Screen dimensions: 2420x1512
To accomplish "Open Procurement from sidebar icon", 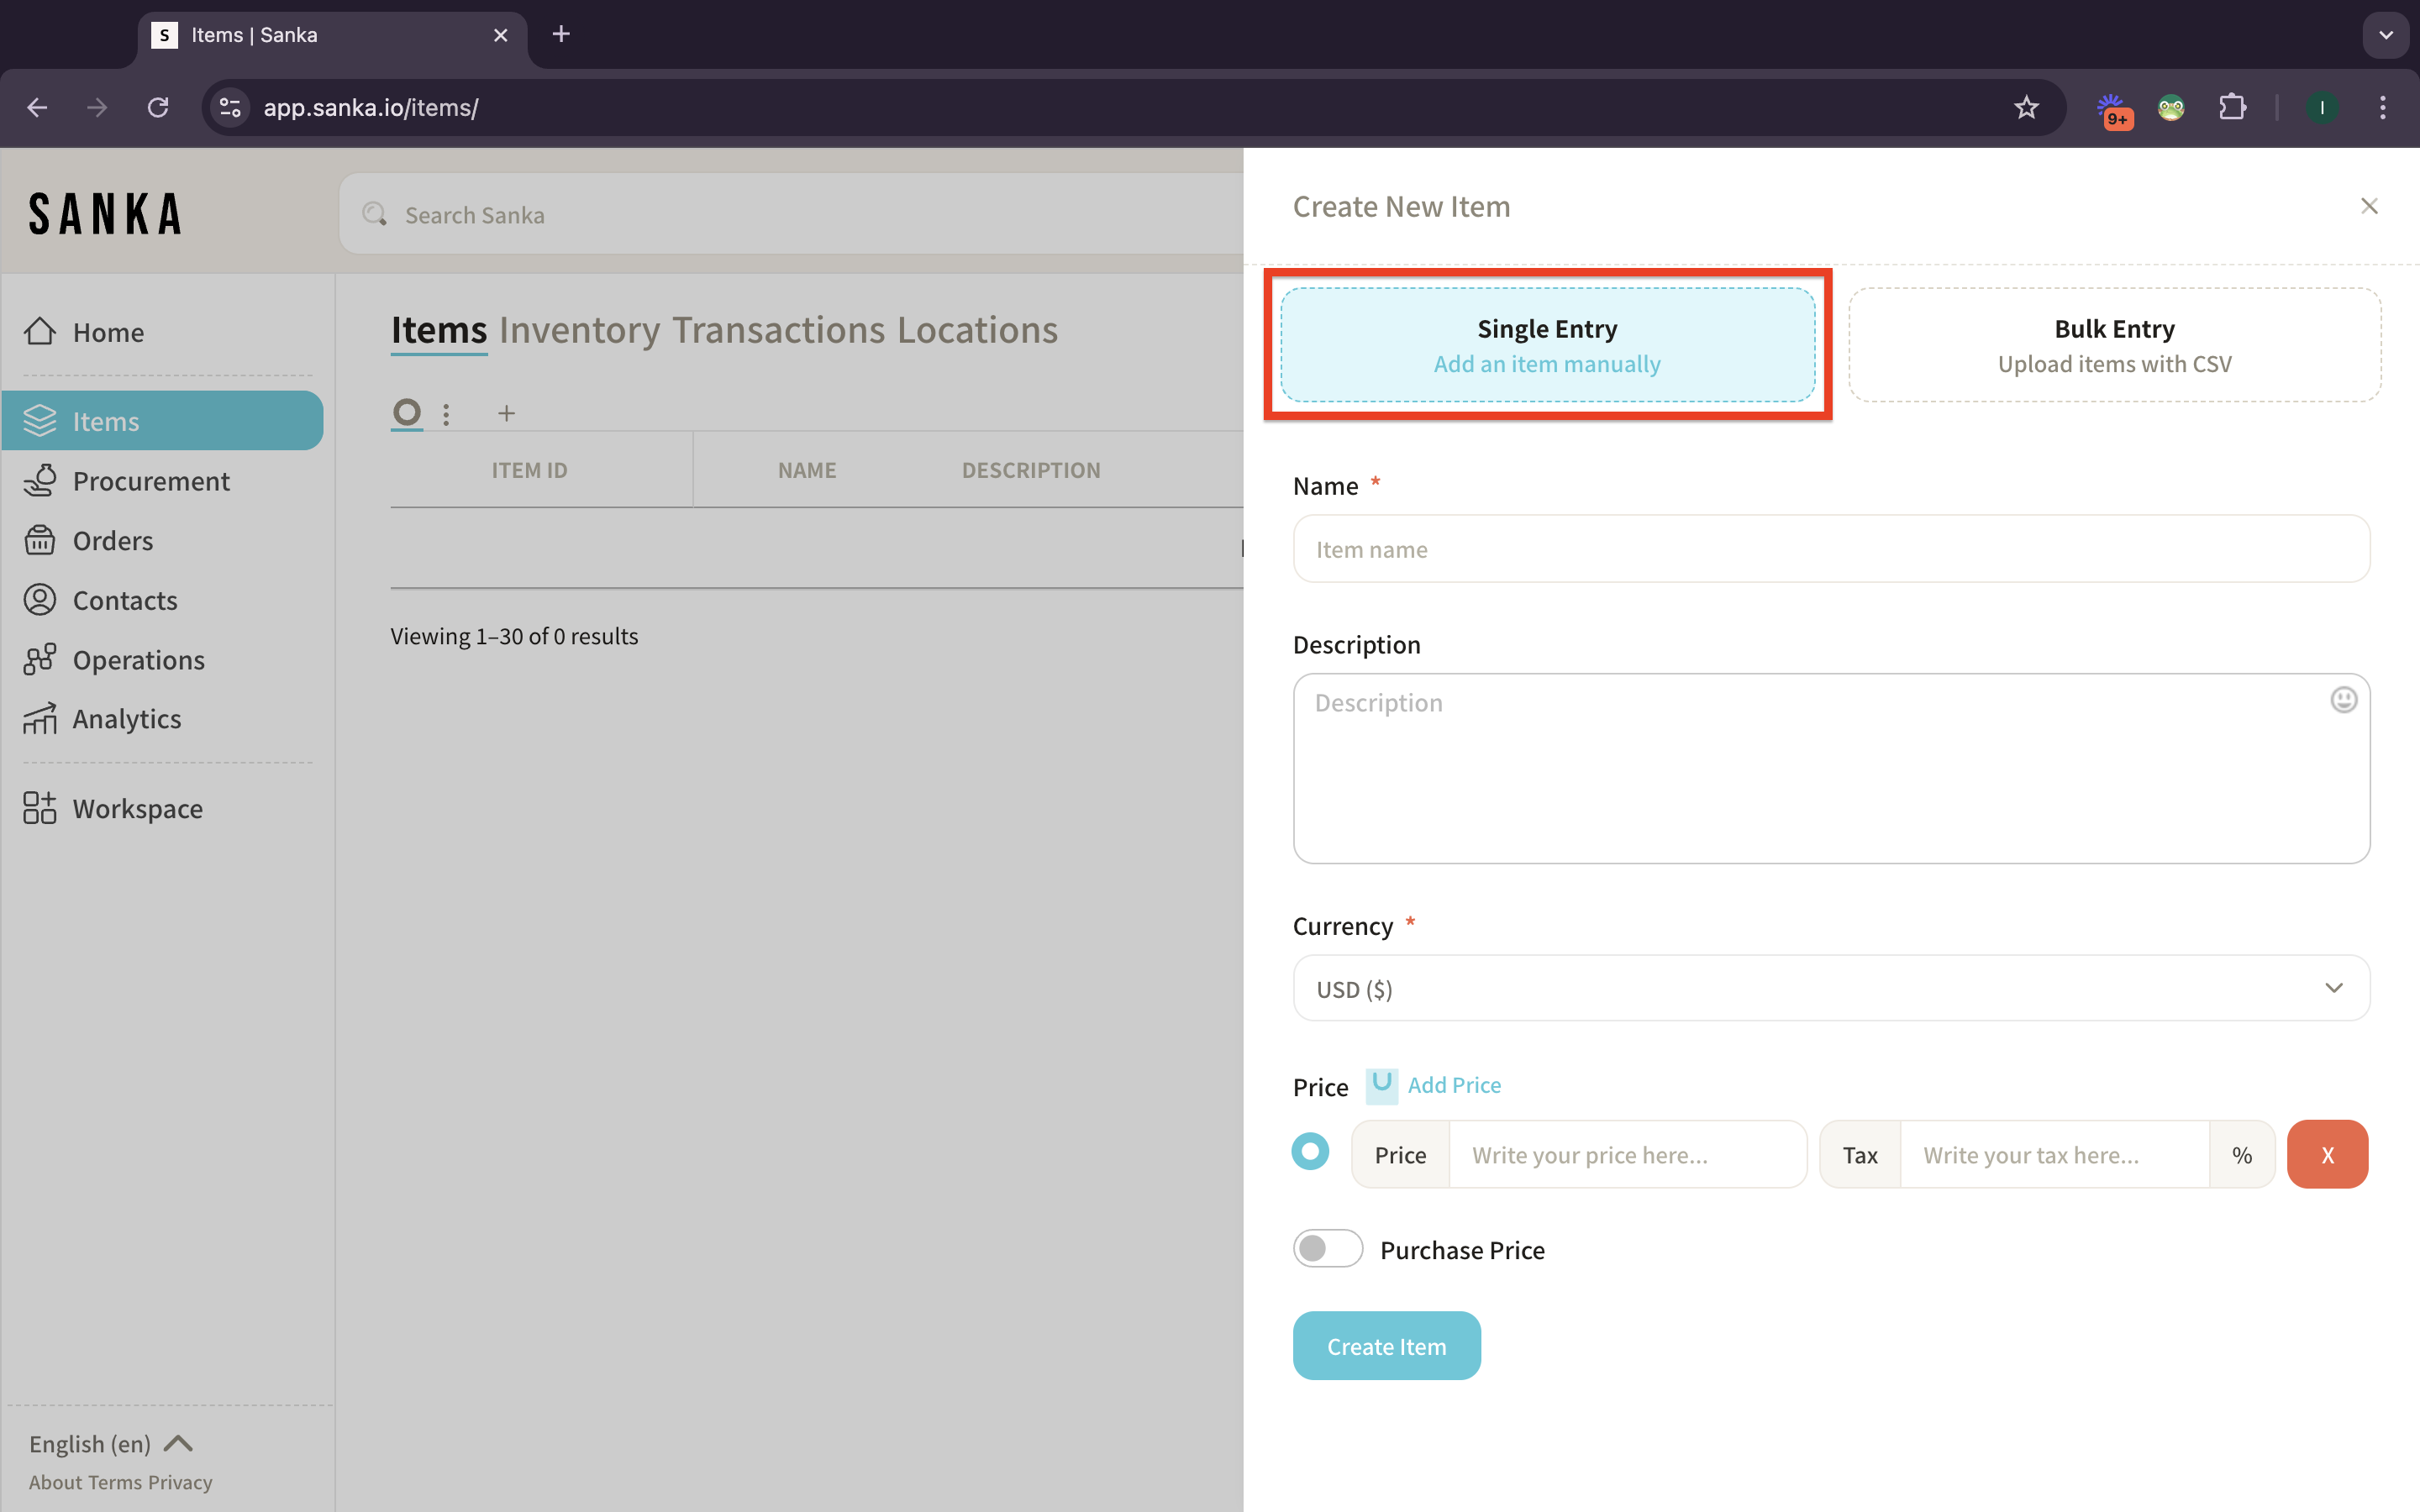I will tap(40, 481).
